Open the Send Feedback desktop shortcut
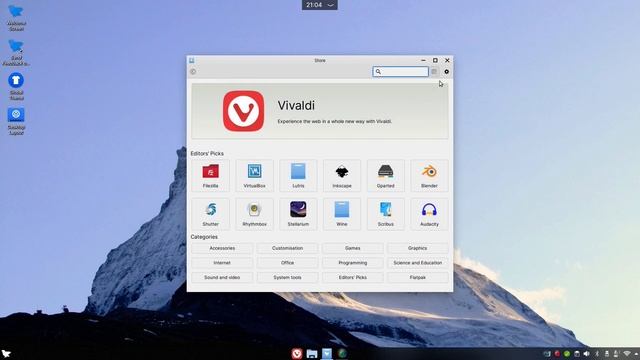 pyautogui.click(x=16, y=53)
